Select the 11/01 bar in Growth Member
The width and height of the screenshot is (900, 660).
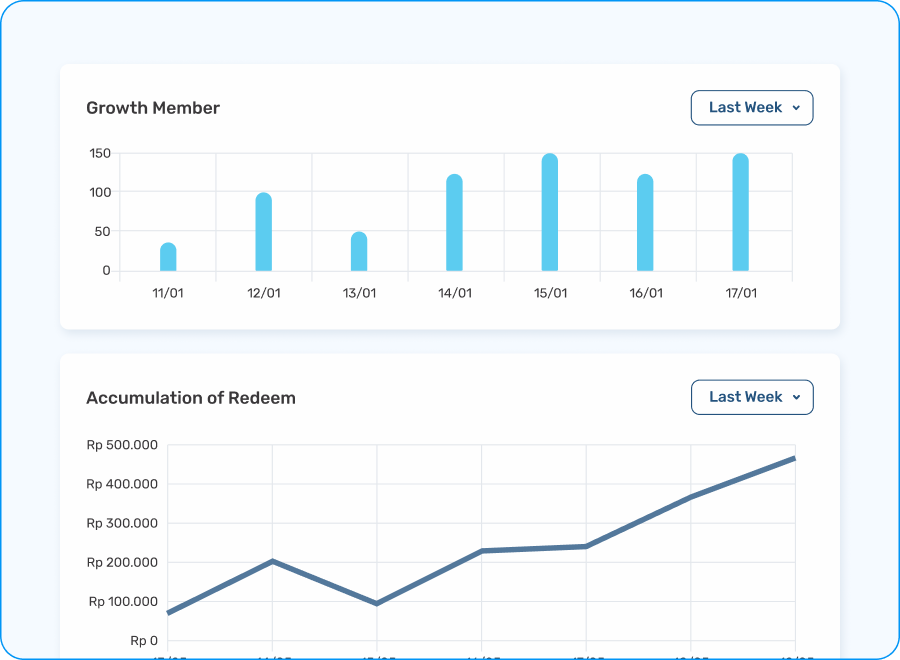pyautogui.click(x=168, y=257)
